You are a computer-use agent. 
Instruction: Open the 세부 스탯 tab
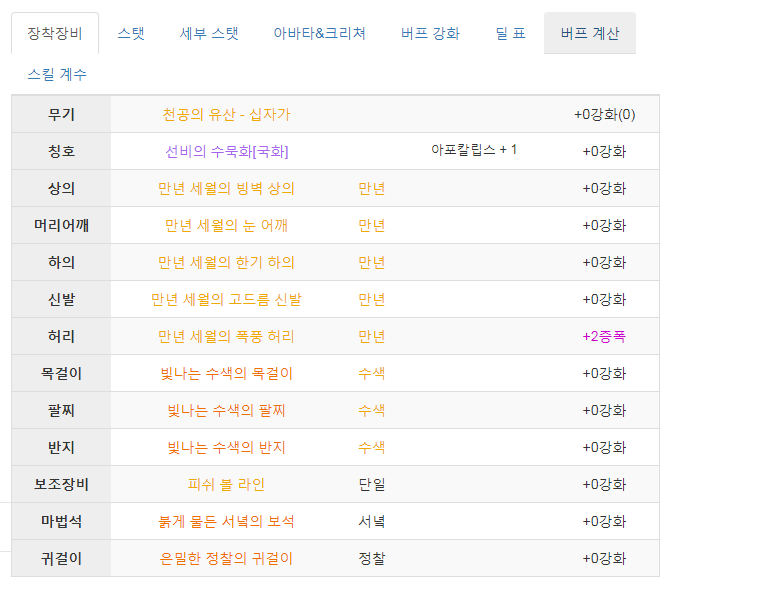point(209,33)
